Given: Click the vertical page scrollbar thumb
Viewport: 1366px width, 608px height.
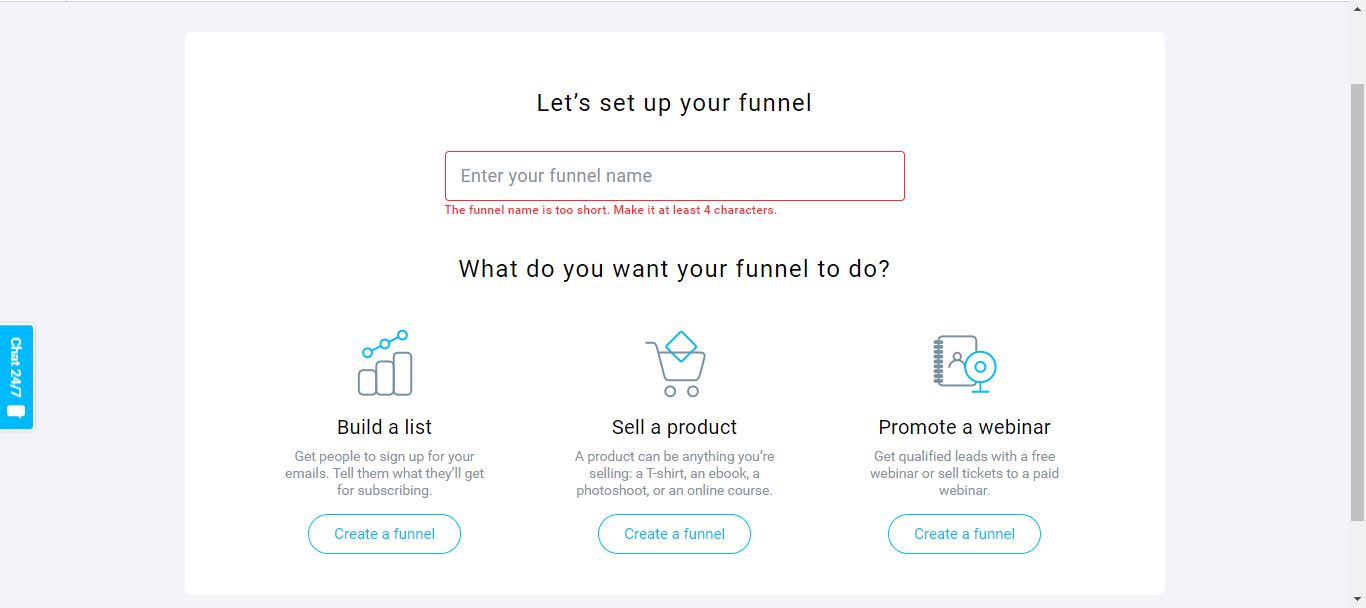Looking at the screenshot, I should click(x=1357, y=300).
